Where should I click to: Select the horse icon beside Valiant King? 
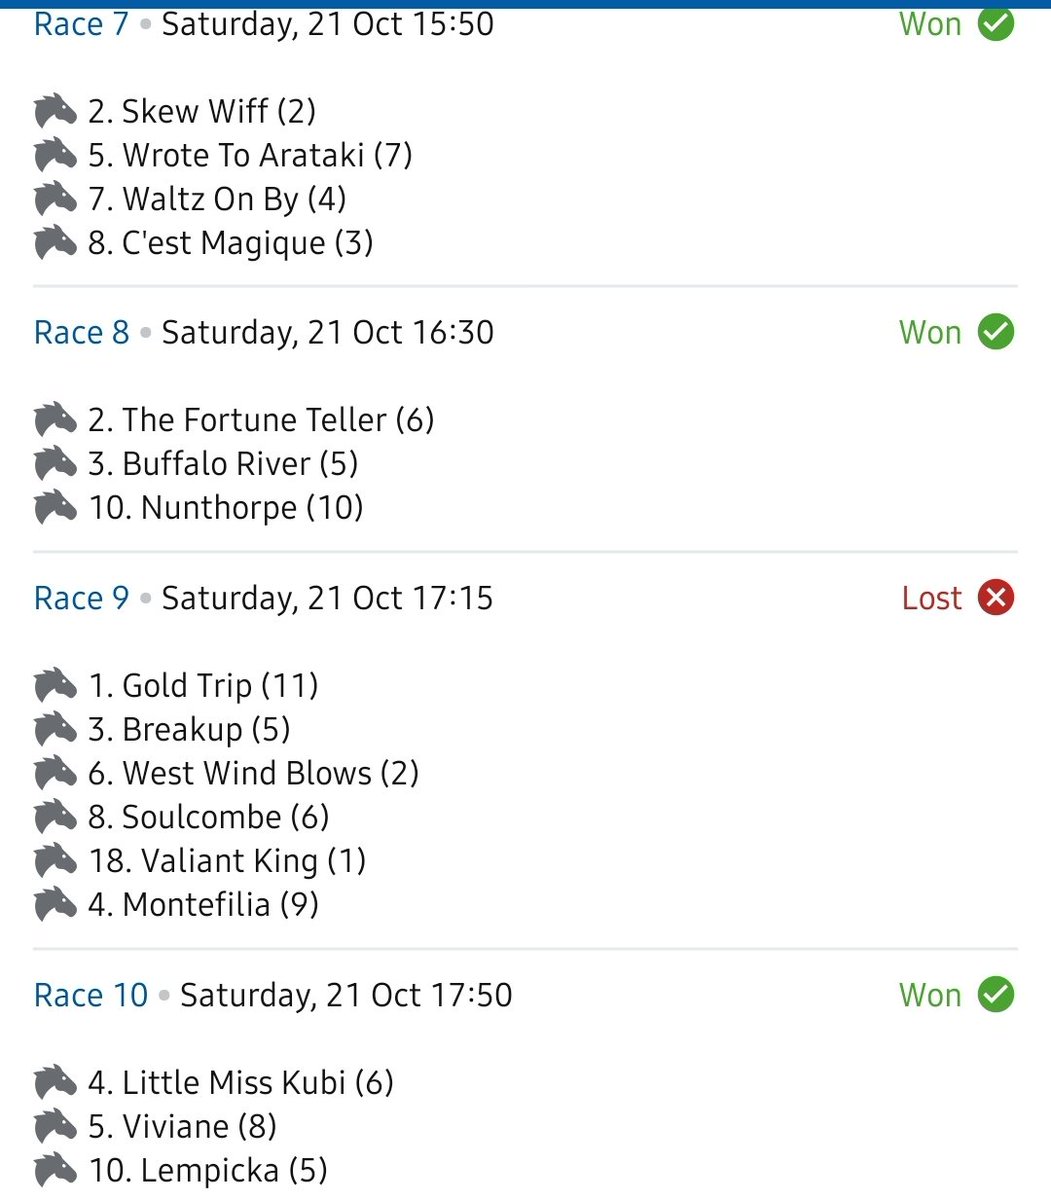pos(55,861)
